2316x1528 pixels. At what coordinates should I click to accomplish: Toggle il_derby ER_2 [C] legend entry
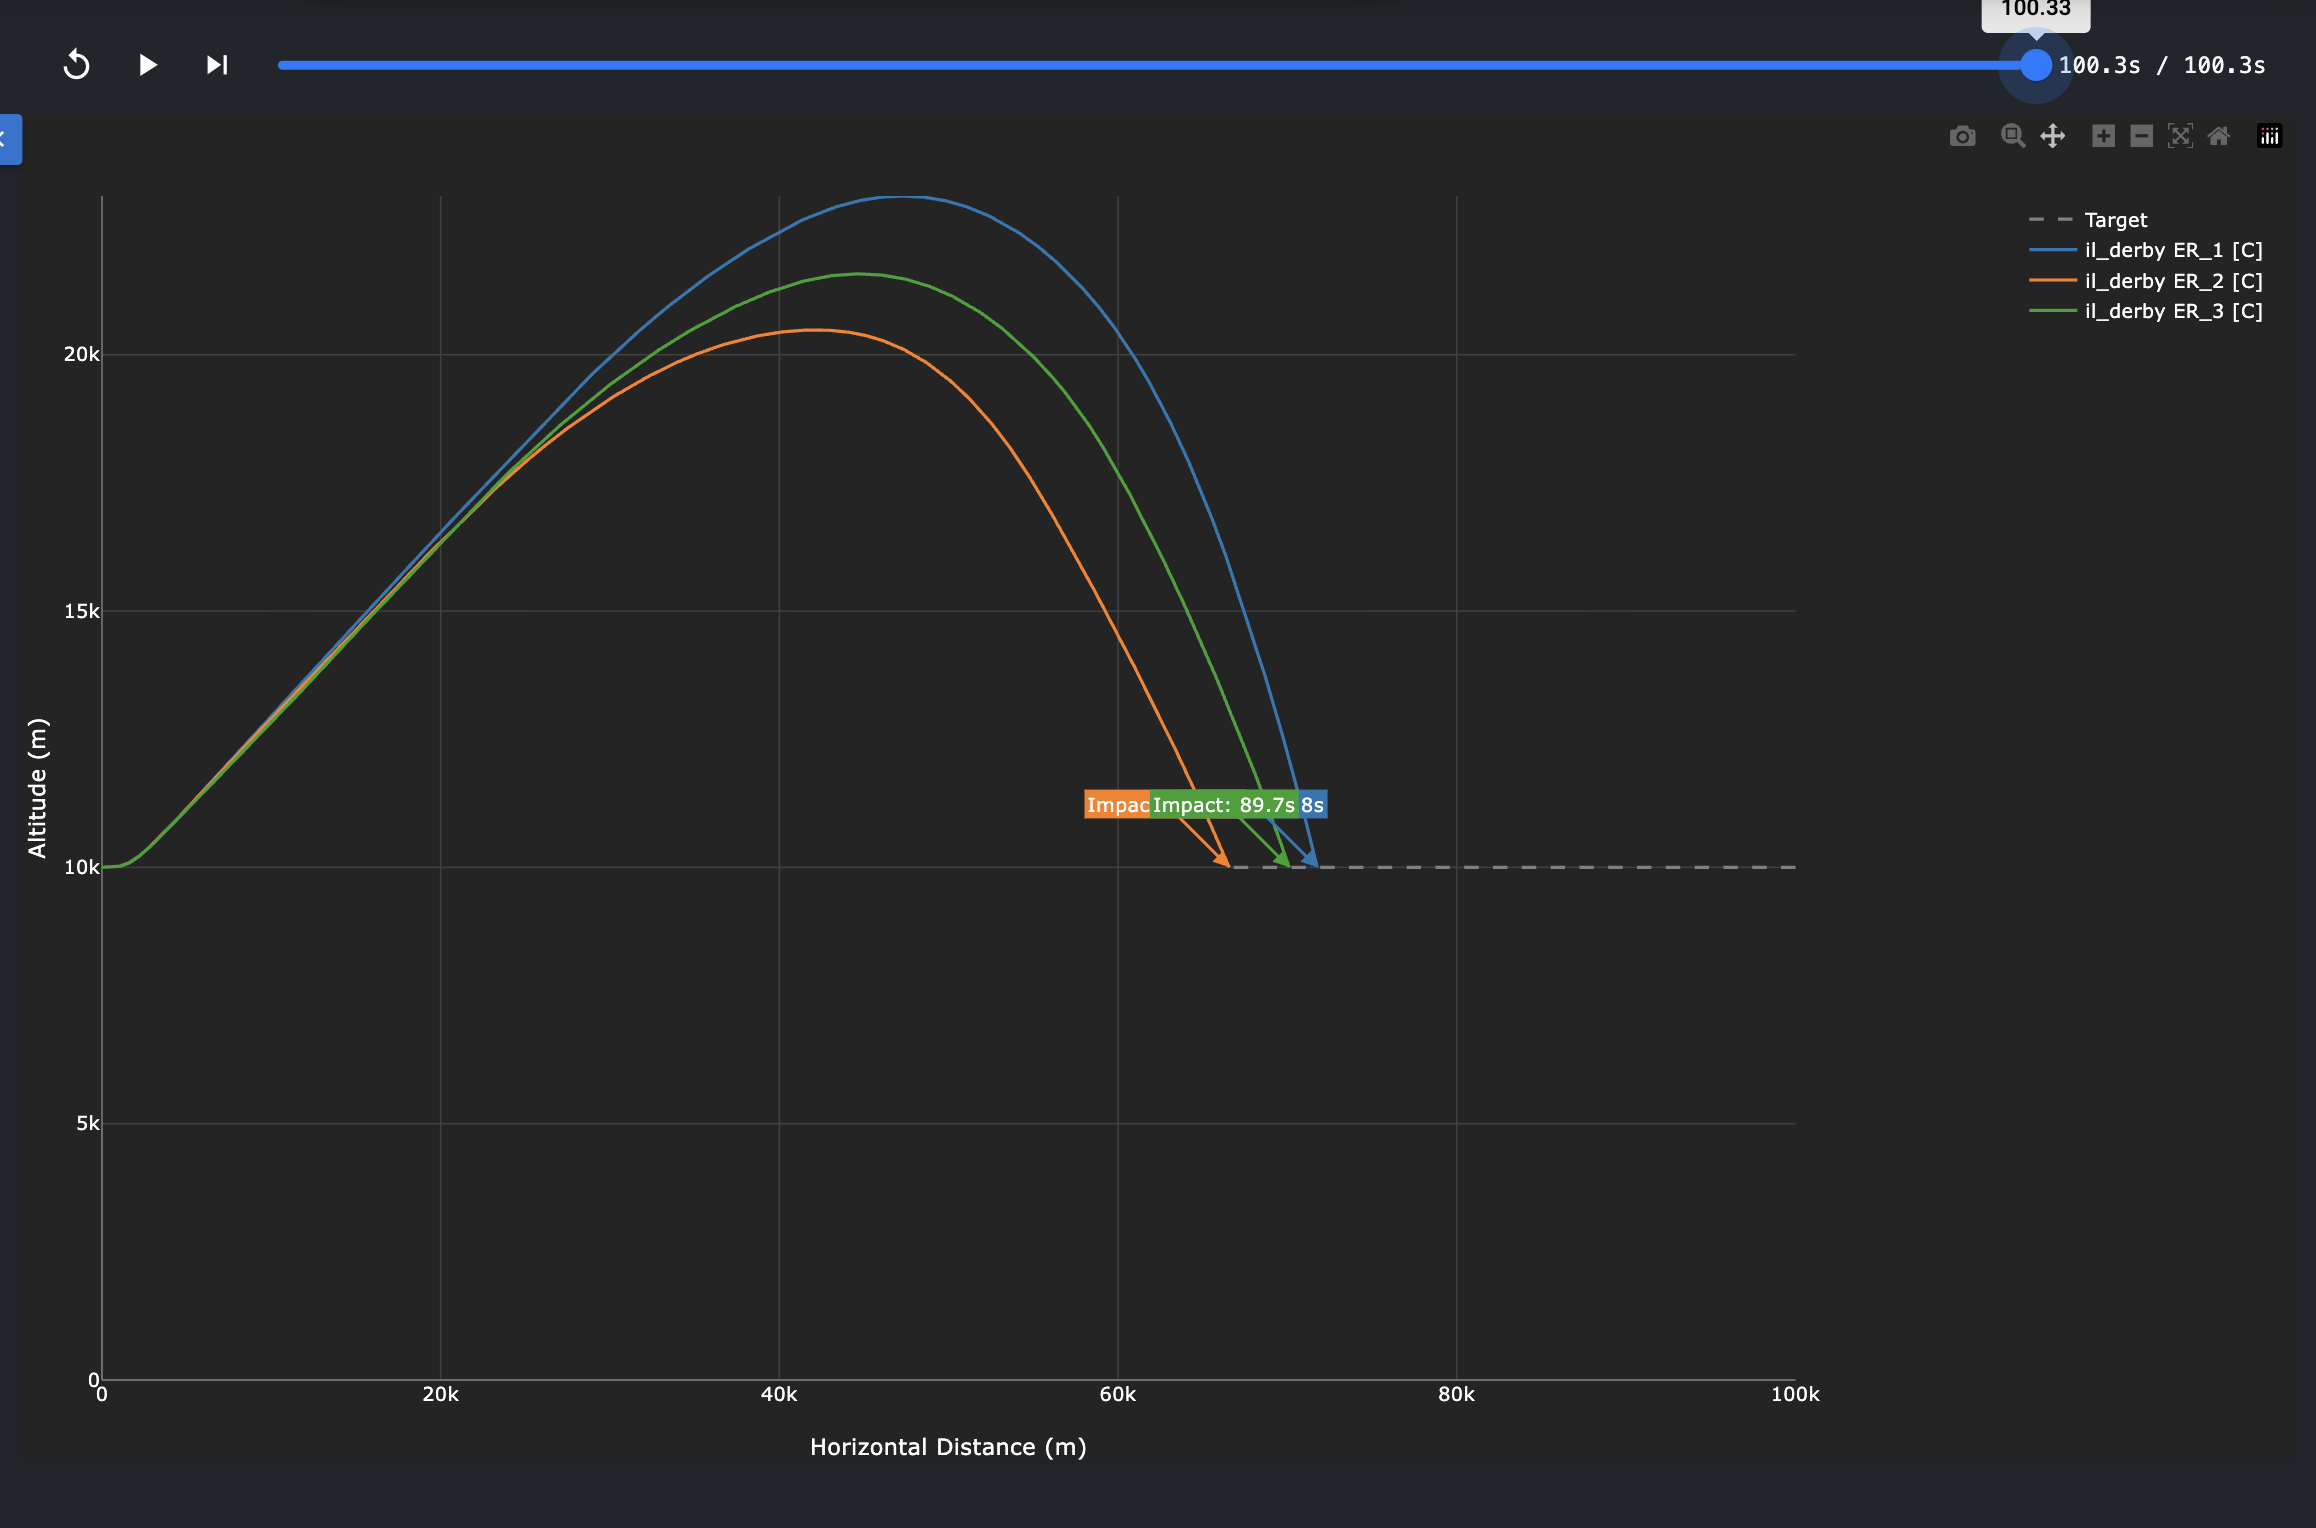(2172, 281)
